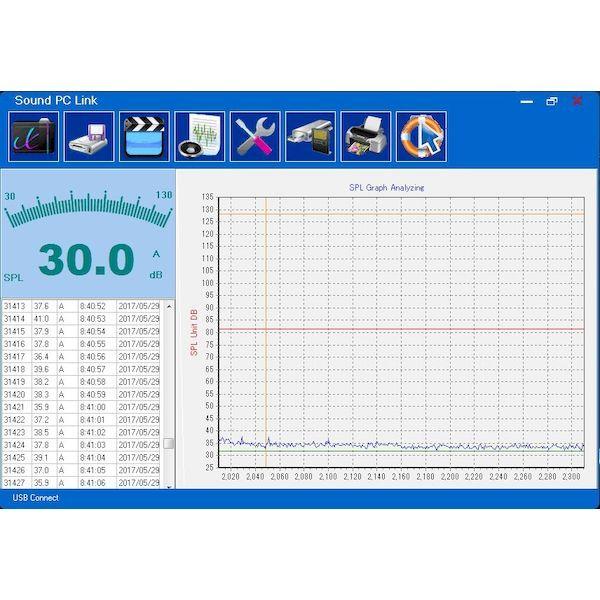Minimize the Sound PC Link window
Screen dimensions: 600x600
coord(527,101)
